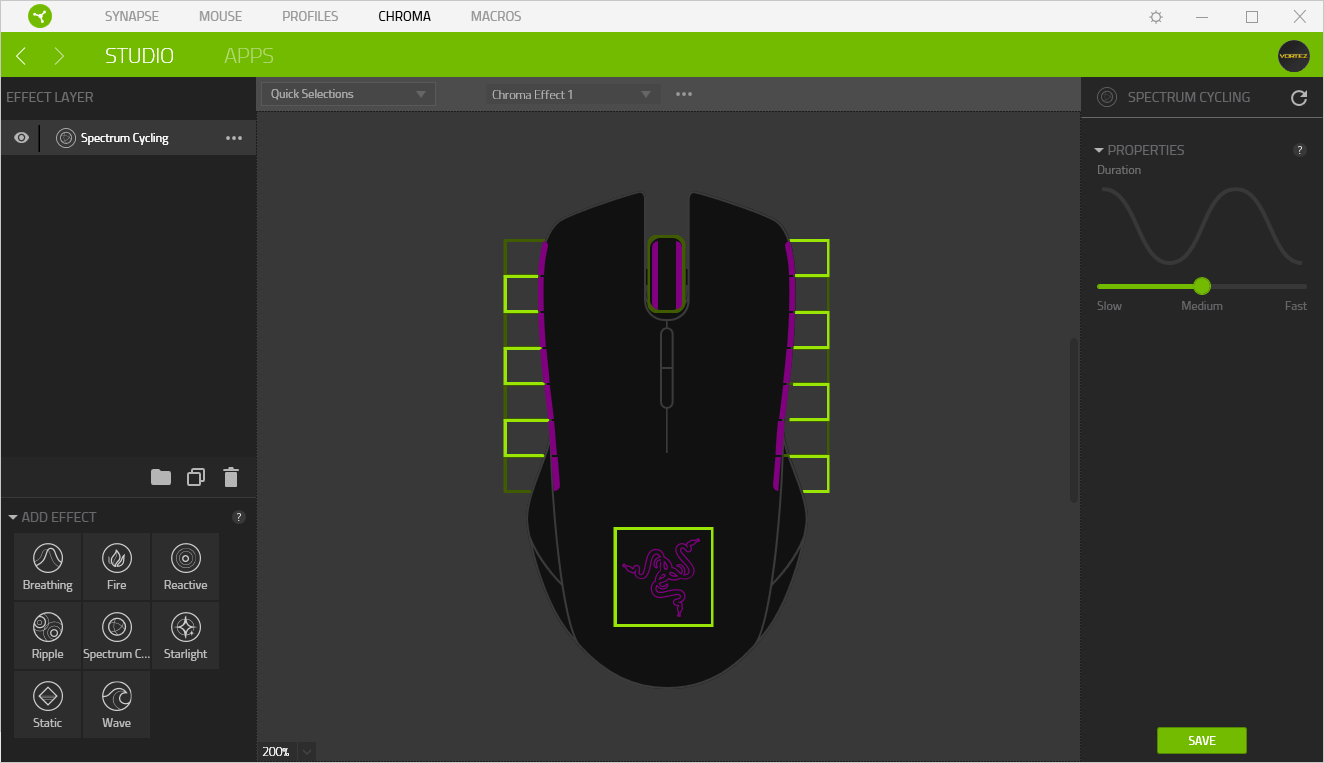
Task: Open the Macros tab
Action: point(496,16)
